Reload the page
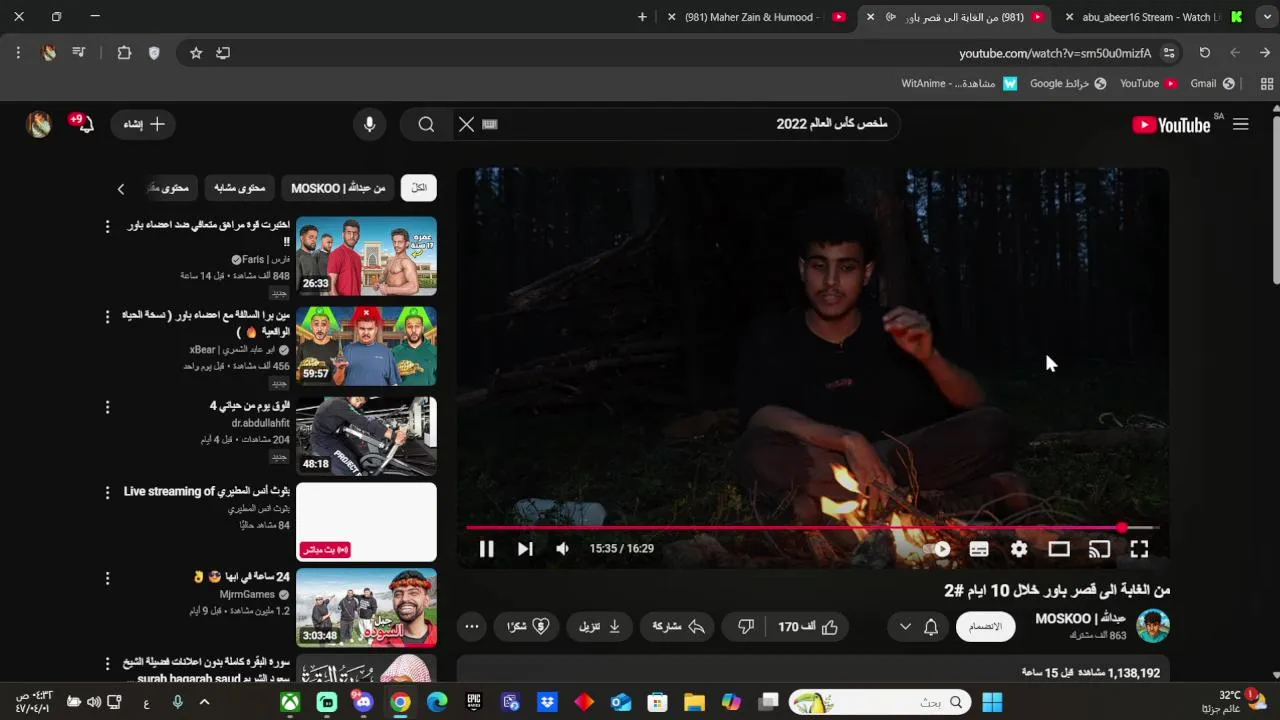1280x720 pixels. pos(1204,53)
